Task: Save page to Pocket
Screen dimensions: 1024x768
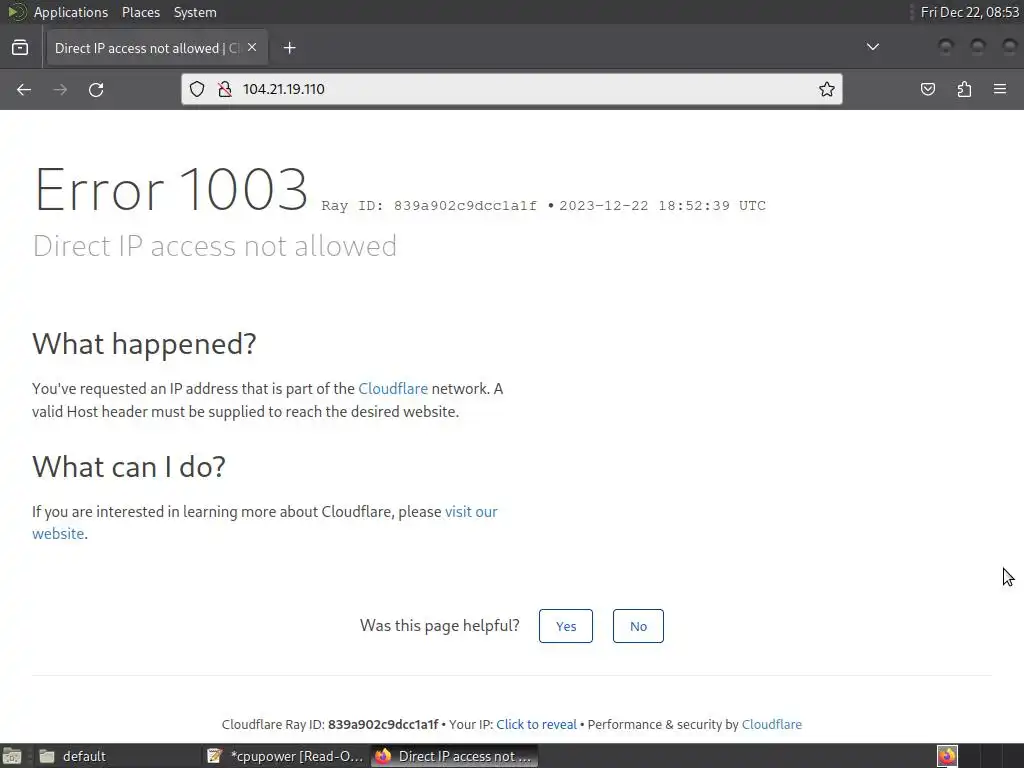Action: [927, 89]
